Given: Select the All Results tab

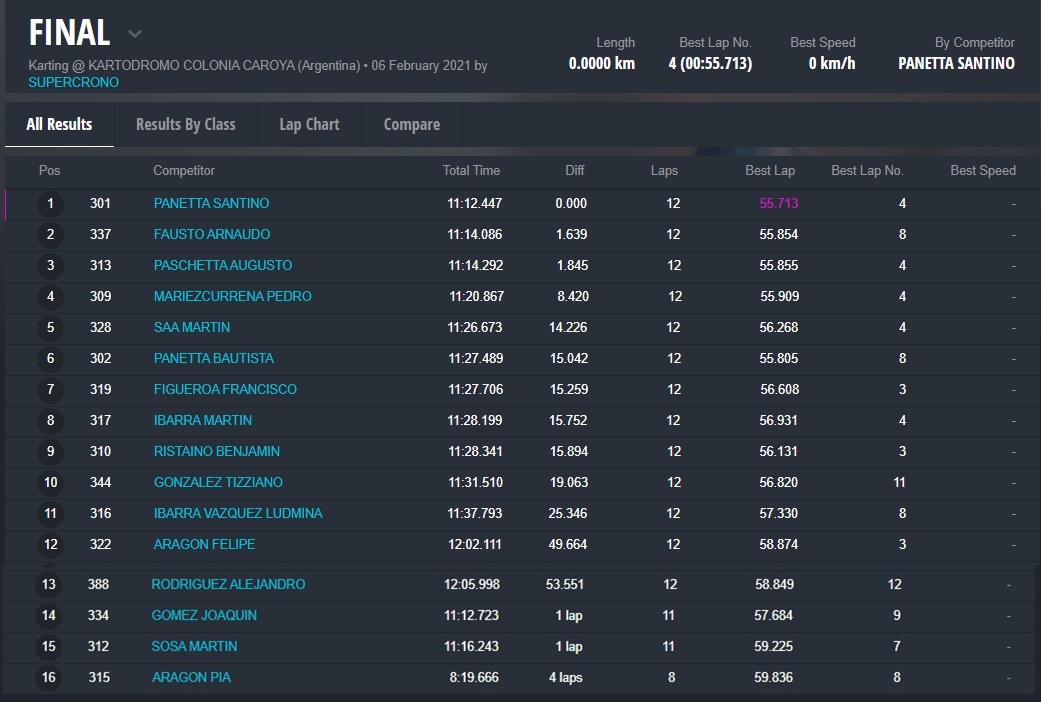Looking at the screenshot, I should click(x=59, y=124).
